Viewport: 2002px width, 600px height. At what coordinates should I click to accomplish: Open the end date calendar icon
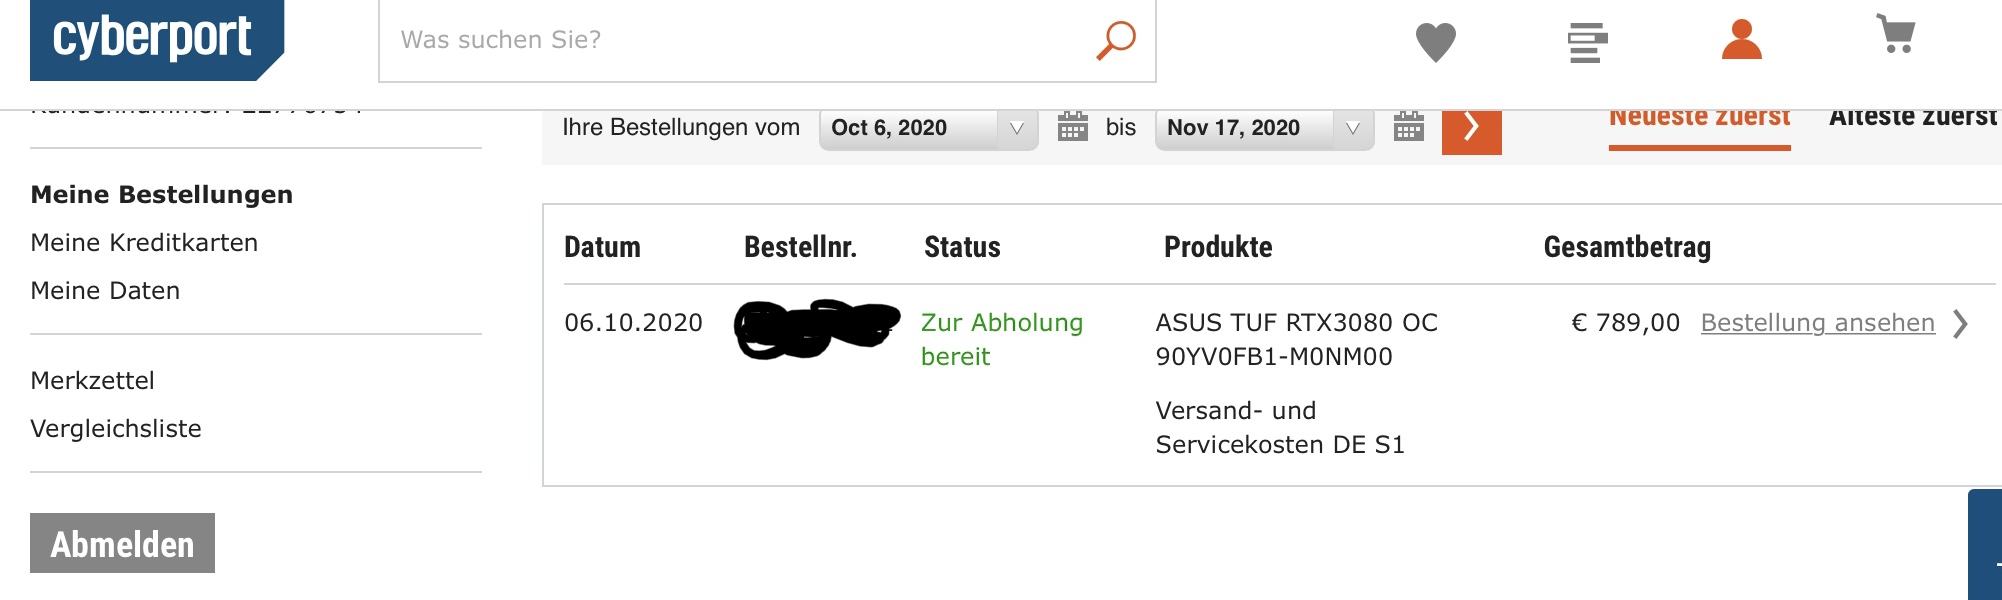[1408, 127]
